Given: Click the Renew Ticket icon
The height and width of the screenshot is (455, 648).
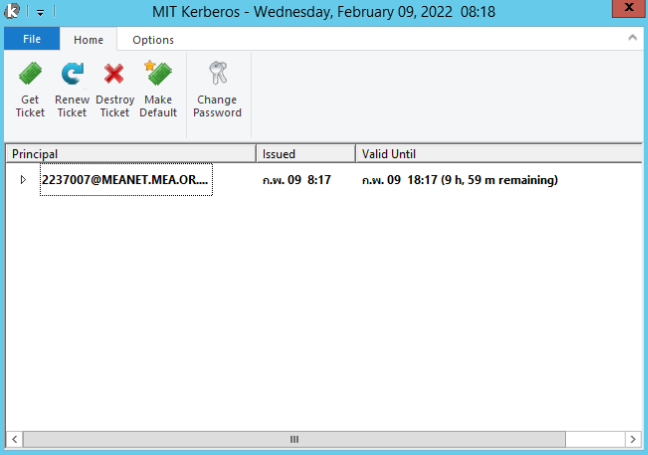Looking at the screenshot, I should 72,76.
